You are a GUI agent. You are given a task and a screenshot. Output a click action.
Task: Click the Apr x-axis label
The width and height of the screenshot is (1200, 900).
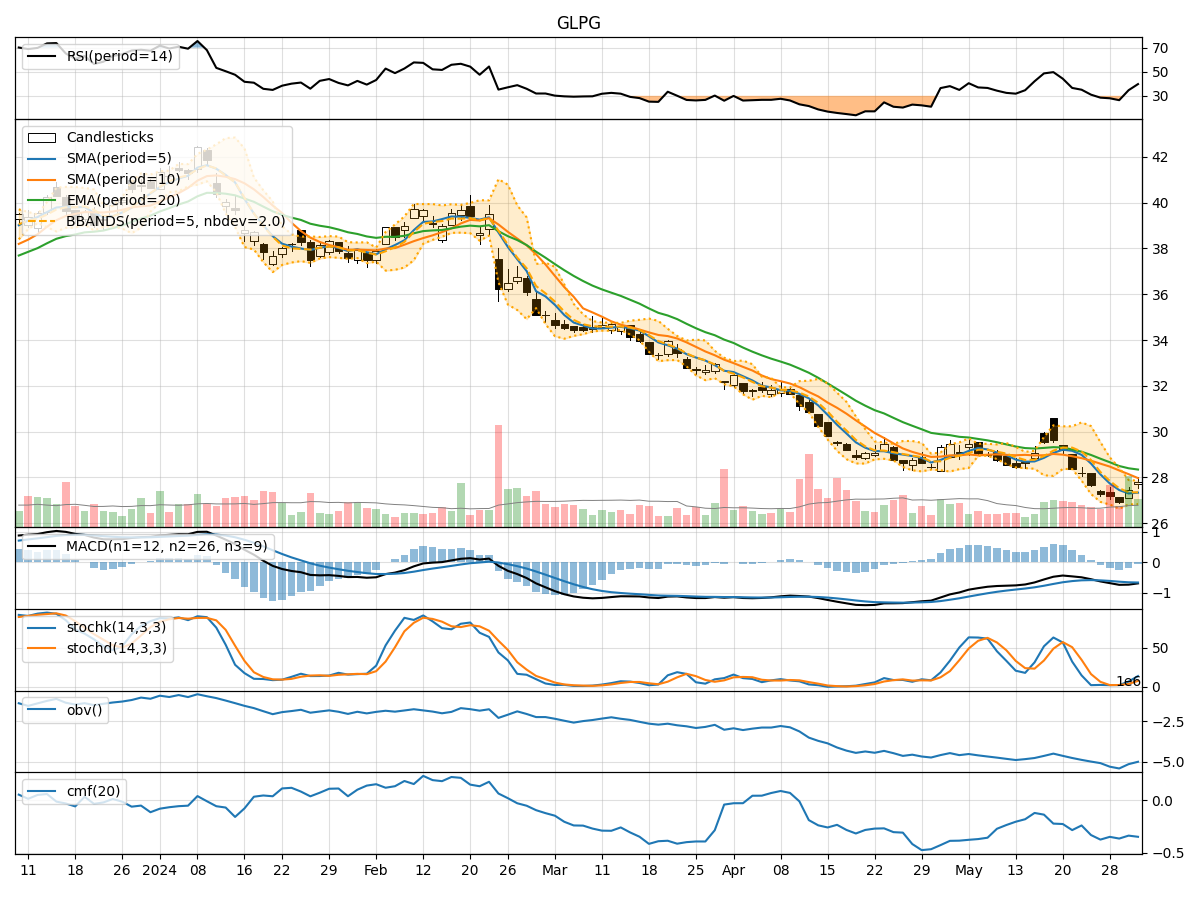(733, 870)
